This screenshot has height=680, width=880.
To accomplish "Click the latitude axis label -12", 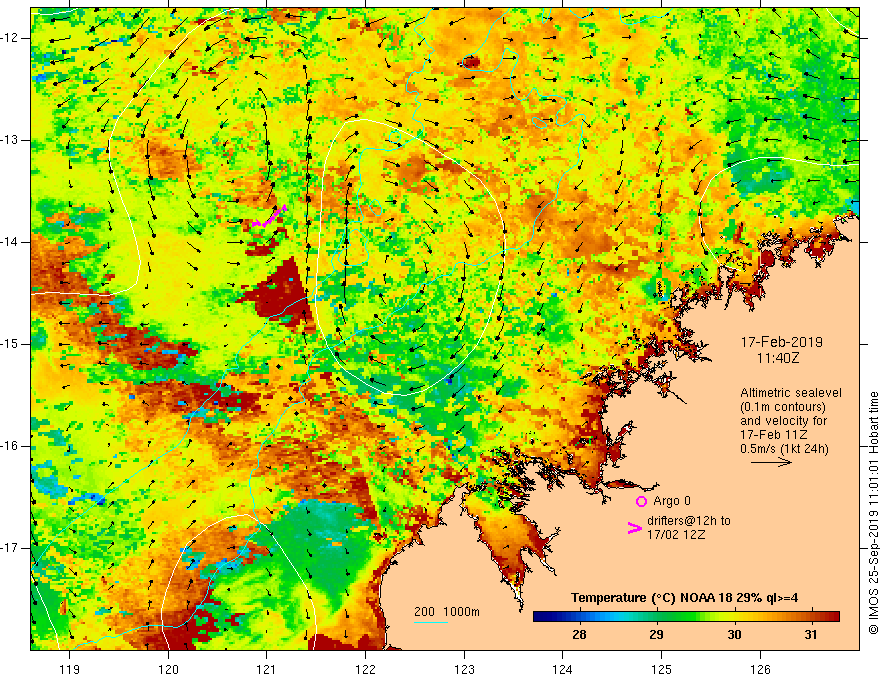I will click(x=10, y=38).
